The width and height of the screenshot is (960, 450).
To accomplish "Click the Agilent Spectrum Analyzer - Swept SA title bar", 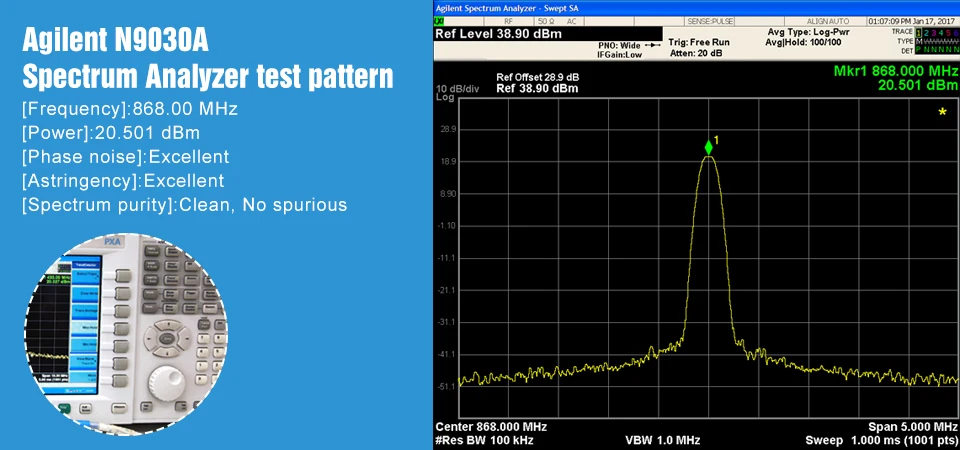I will [696, 8].
